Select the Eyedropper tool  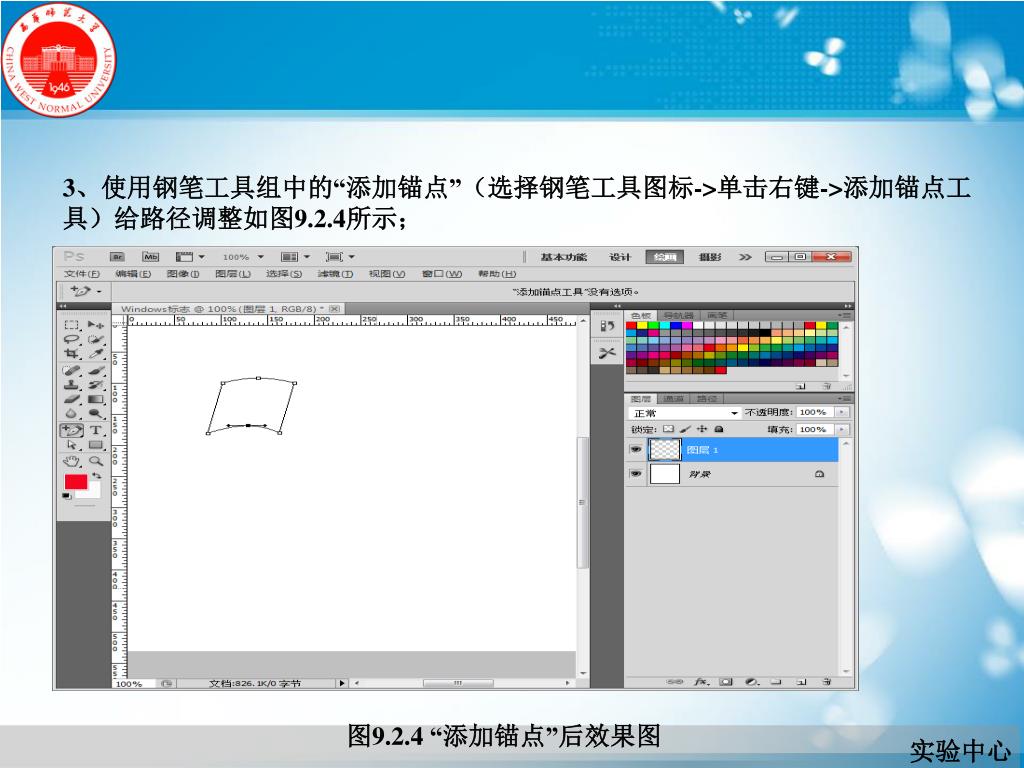[96, 353]
